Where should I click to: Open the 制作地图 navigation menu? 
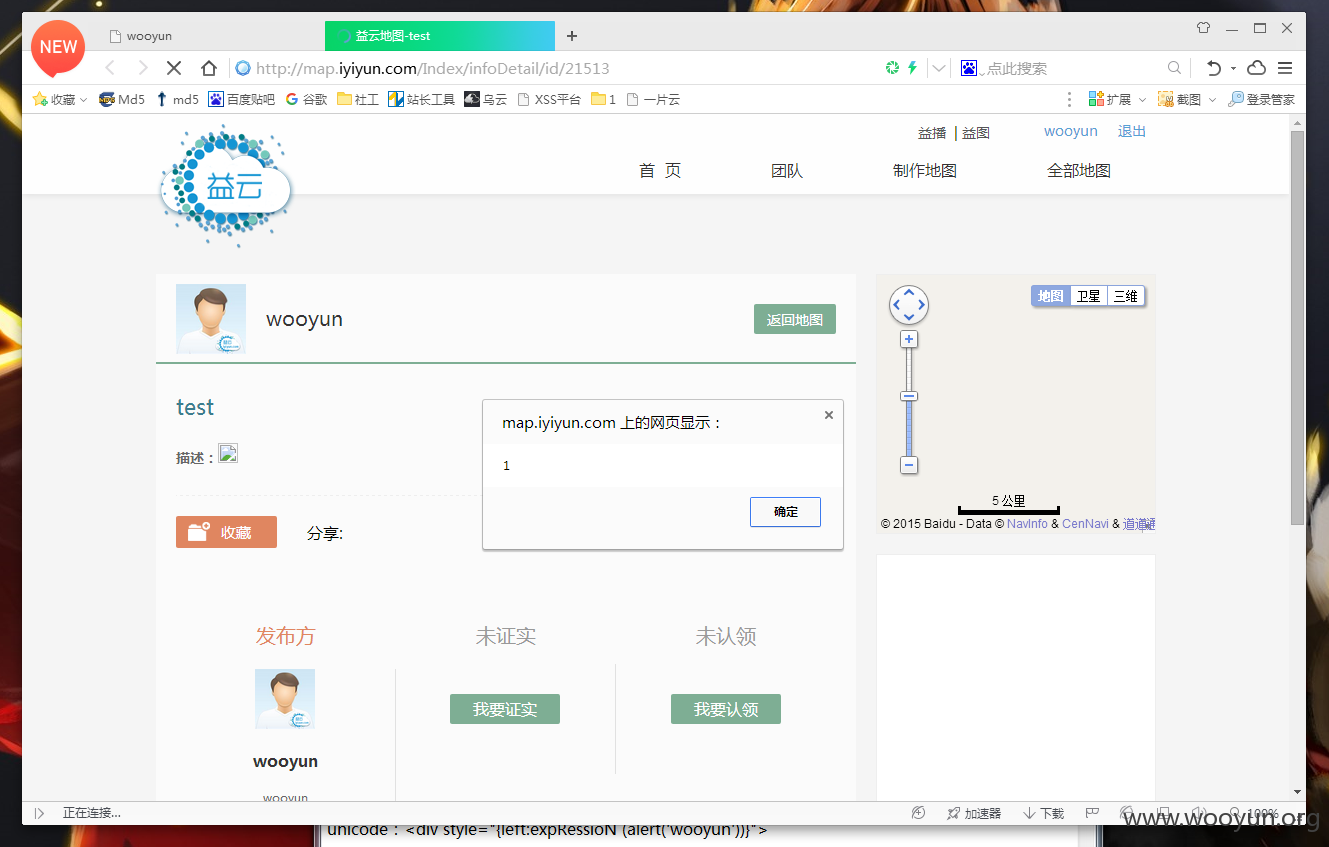pos(925,171)
